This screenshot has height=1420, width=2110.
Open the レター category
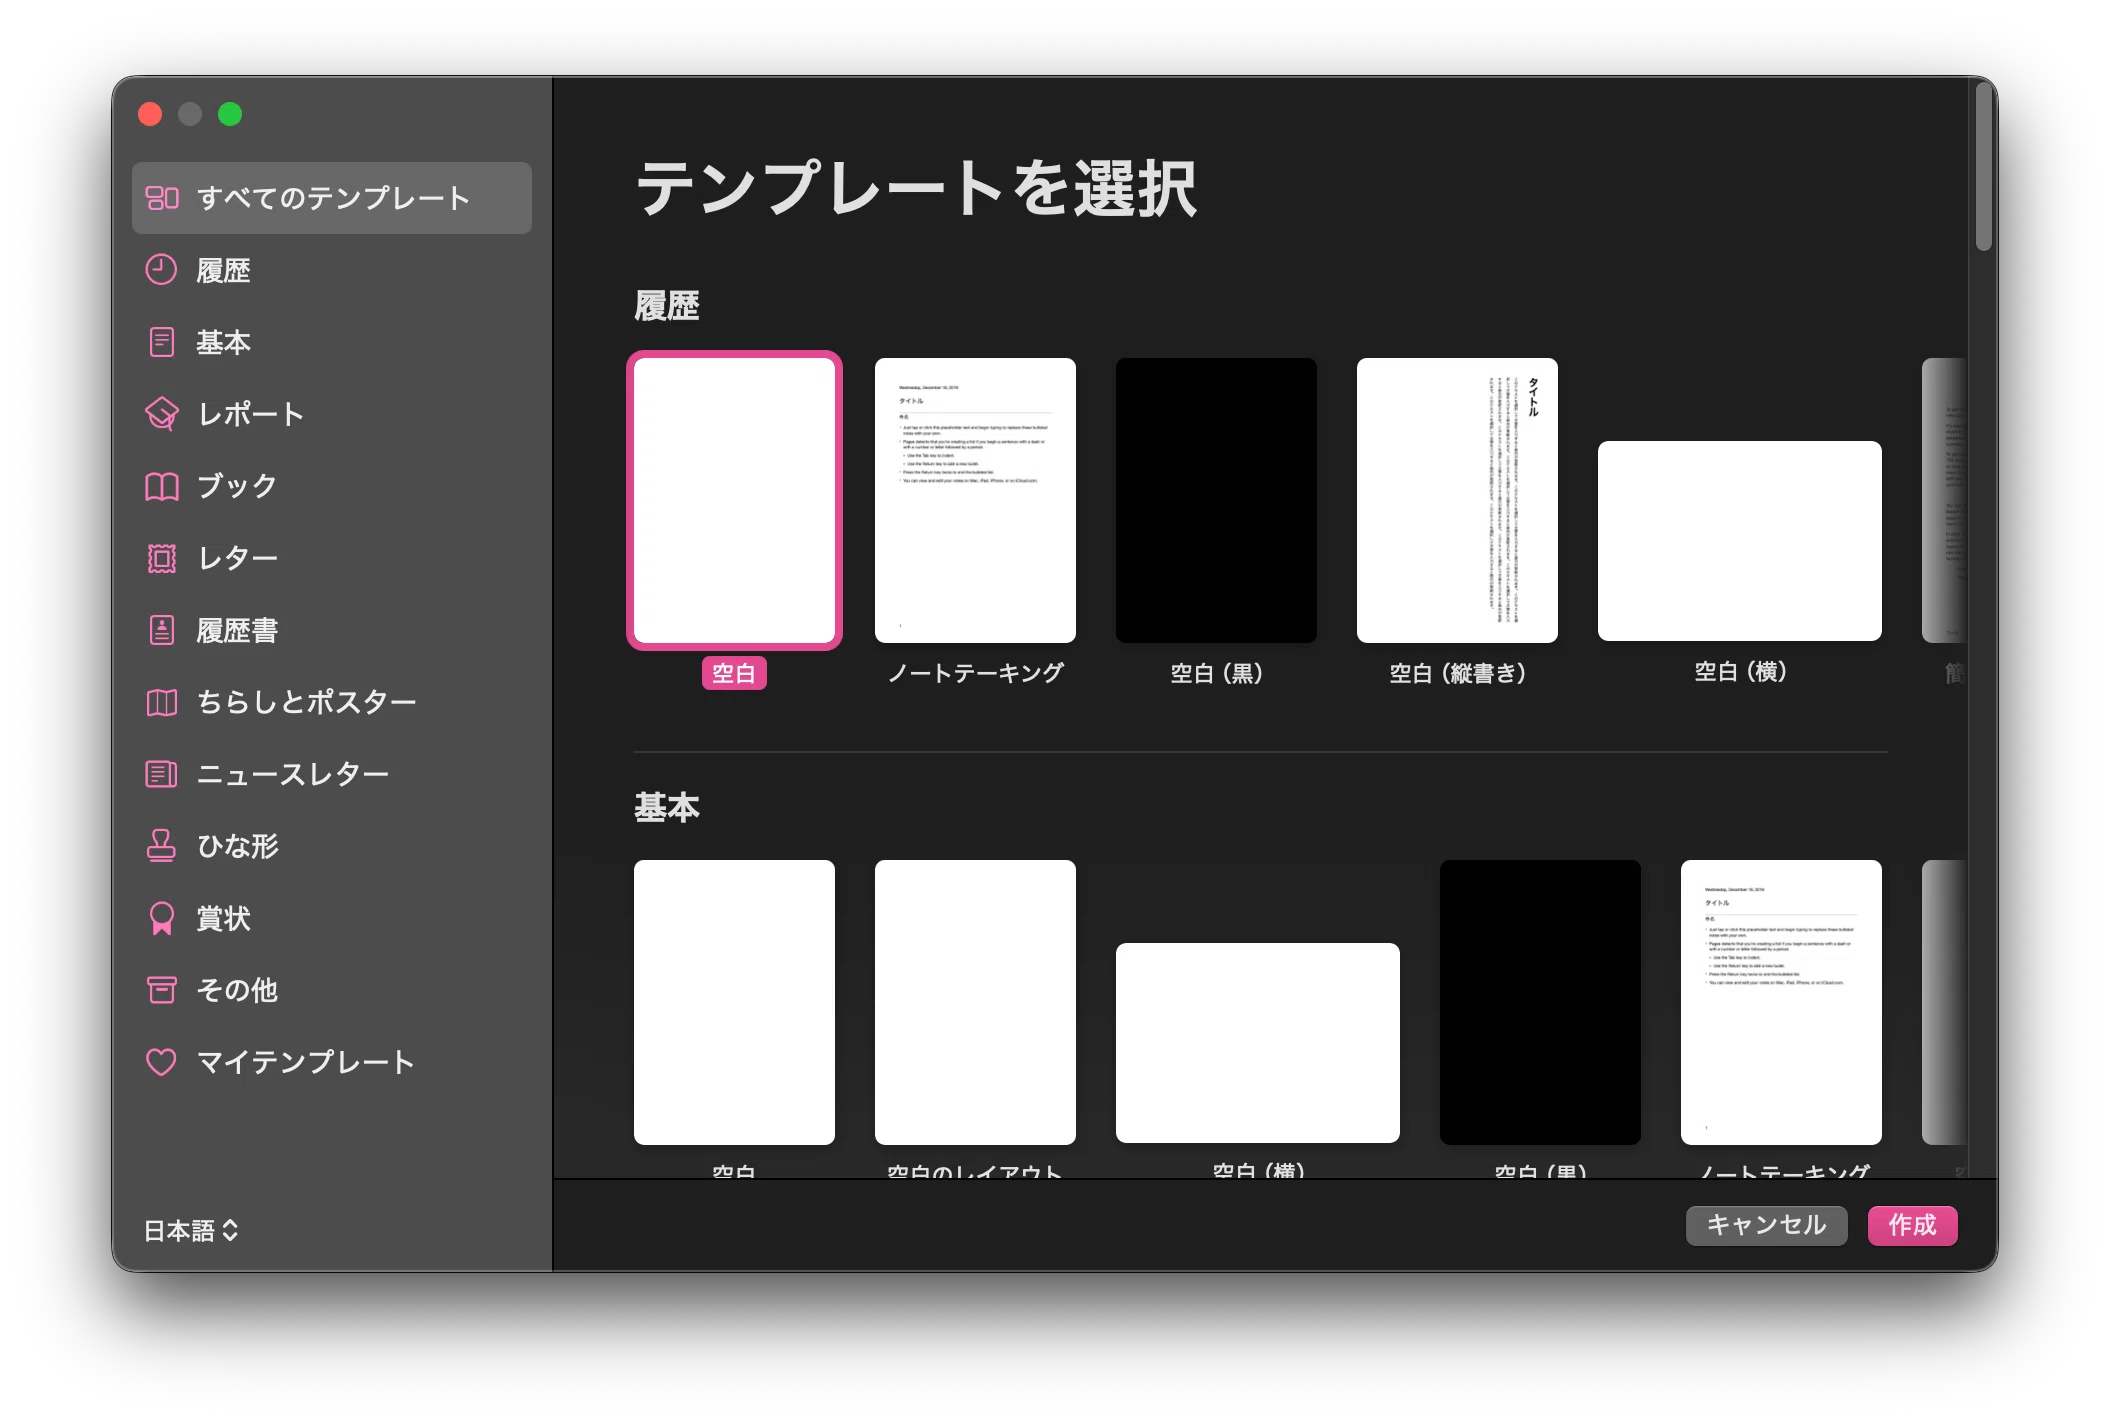pyautogui.click(x=332, y=558)
